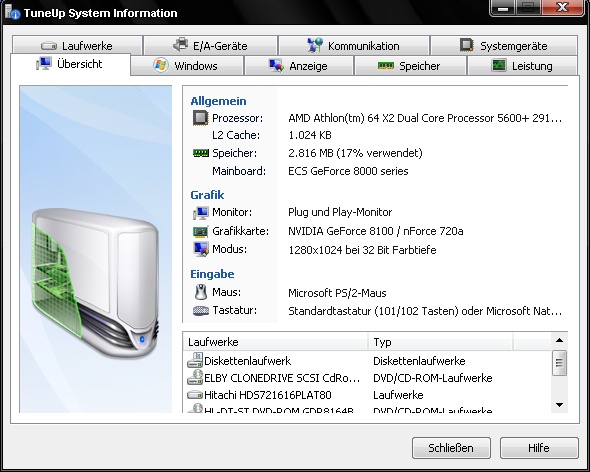590x472 pixels.
Task: Click the green graph icon on Leistung tab
Action: (499, 65)
